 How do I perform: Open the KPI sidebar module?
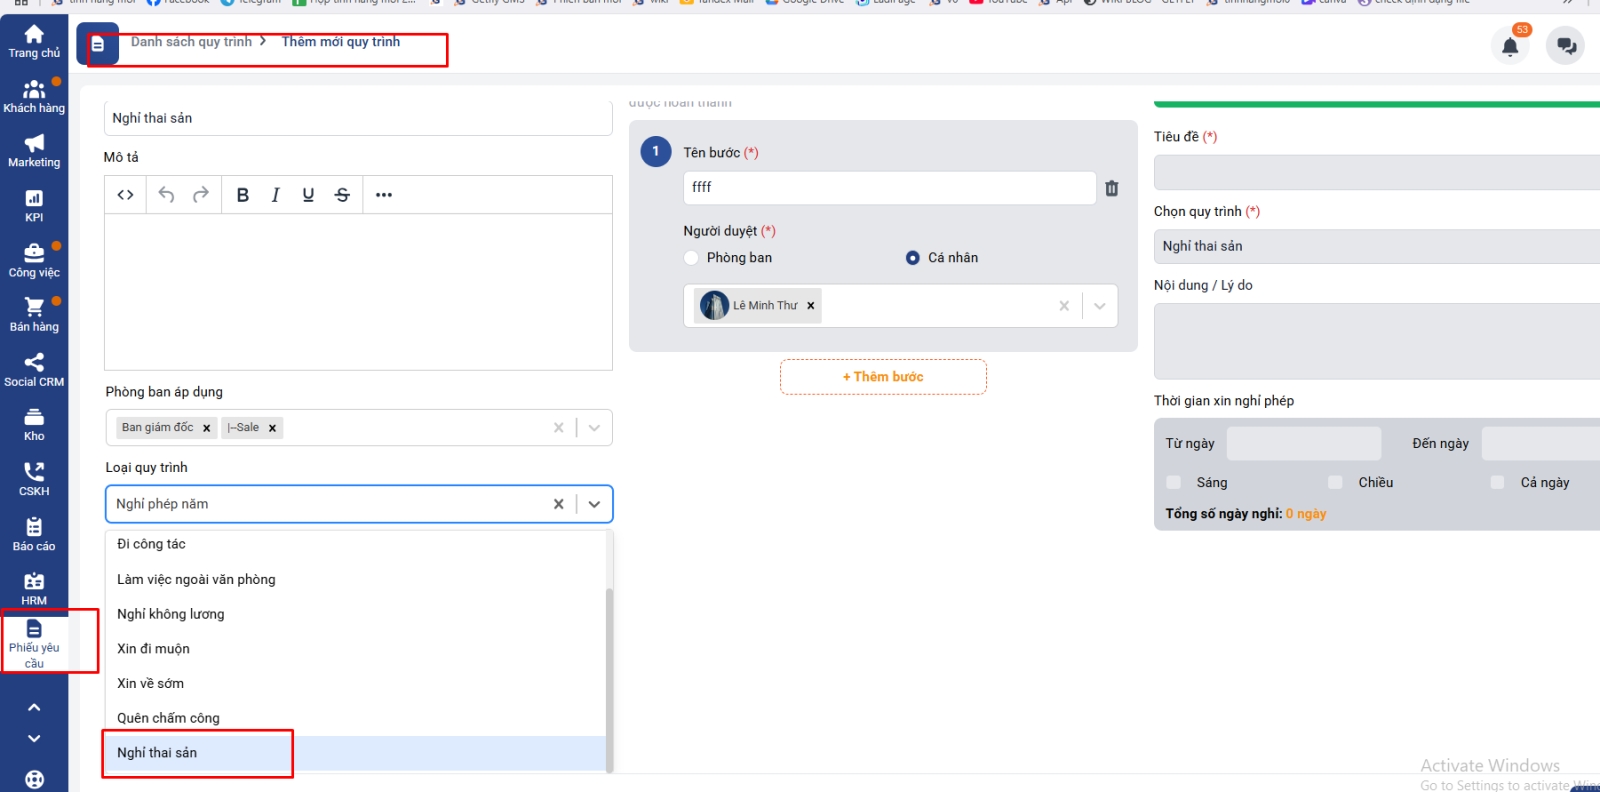[34, 205]
